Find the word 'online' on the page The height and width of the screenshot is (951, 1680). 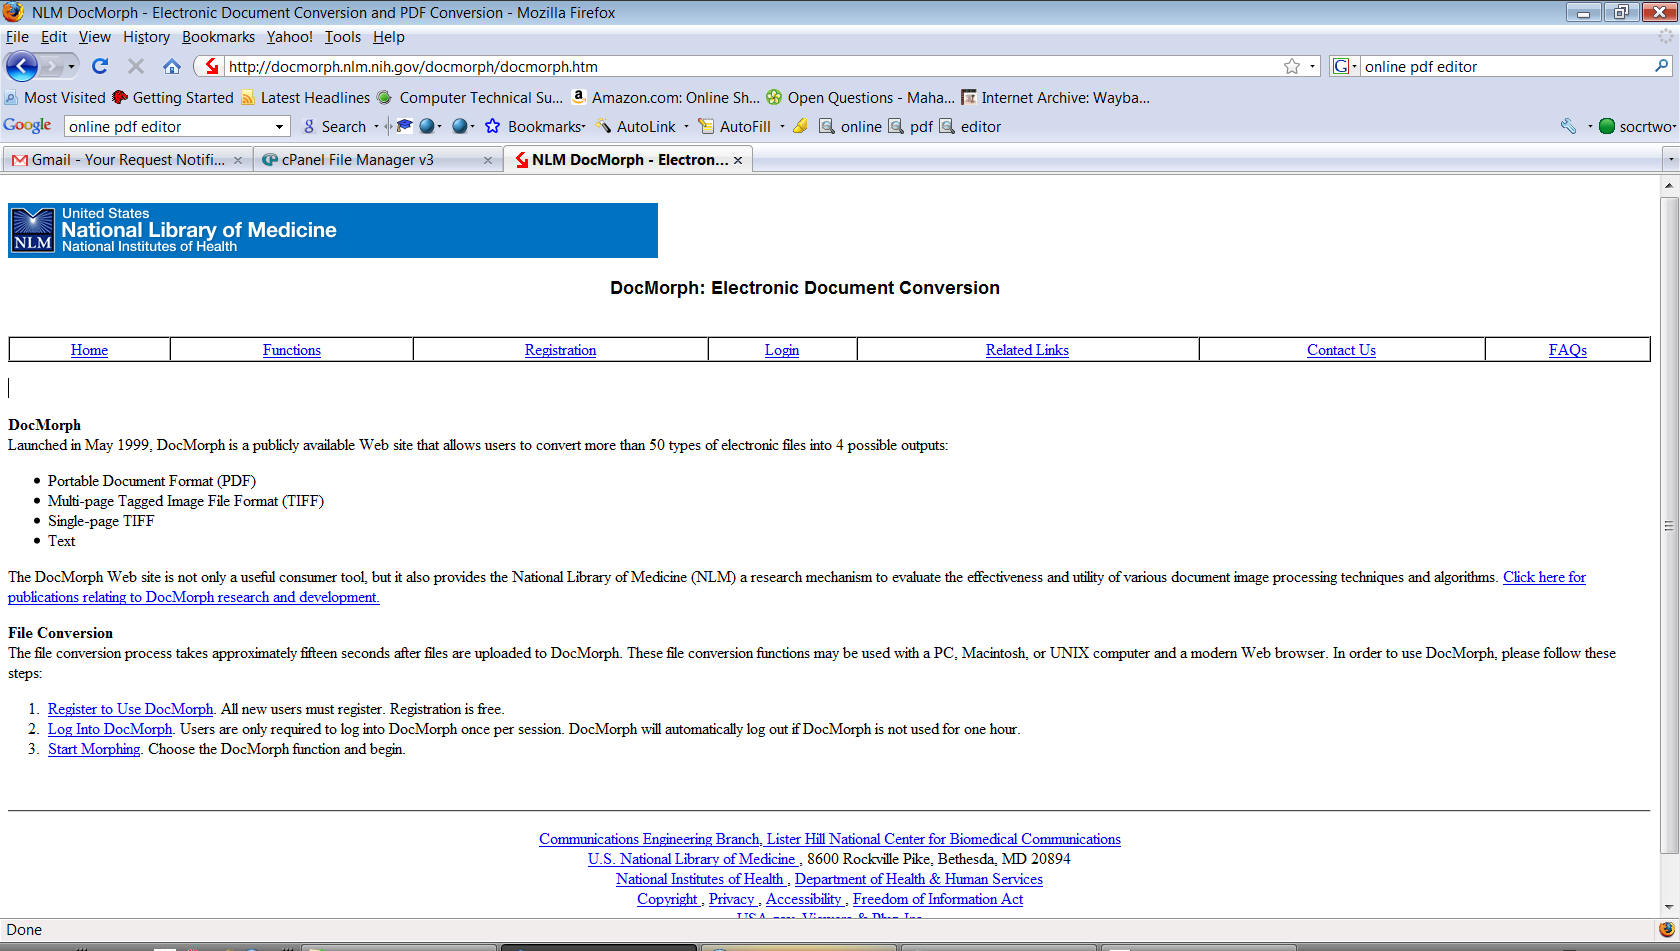click(851, 126)
